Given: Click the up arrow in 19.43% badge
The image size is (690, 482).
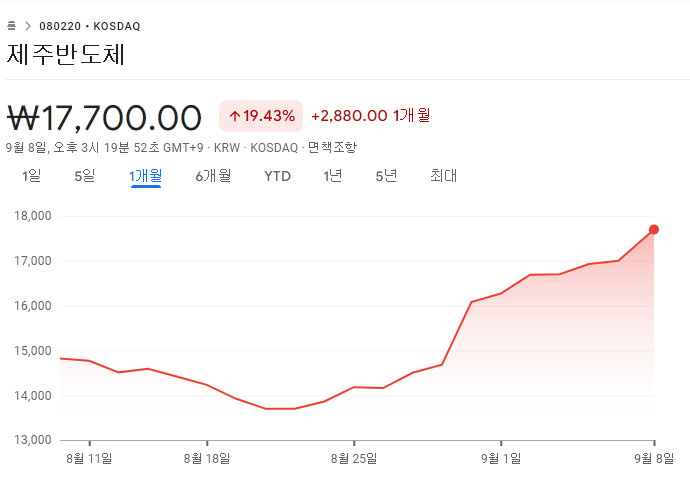Looking at the screenshot, I should click(234, 116).
